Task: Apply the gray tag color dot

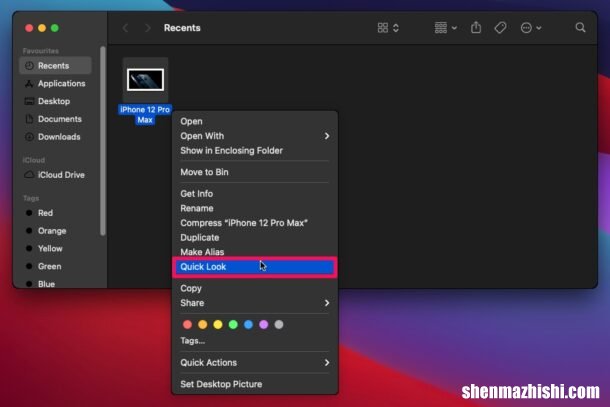Action: (279, 325)
